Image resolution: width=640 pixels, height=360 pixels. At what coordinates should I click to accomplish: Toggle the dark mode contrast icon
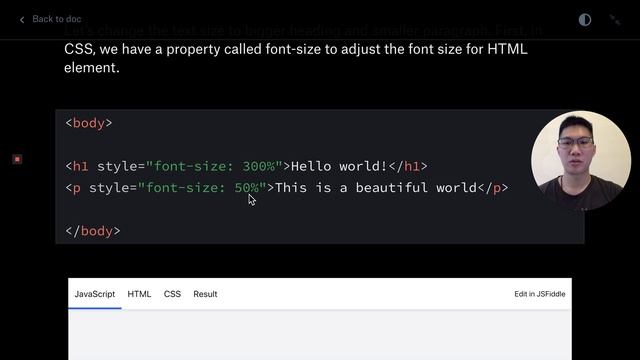point(584,20)
